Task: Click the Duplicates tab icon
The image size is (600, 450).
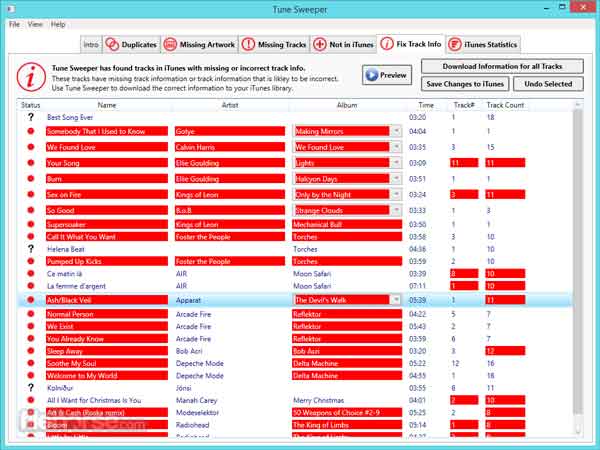Action: (112, 44)
